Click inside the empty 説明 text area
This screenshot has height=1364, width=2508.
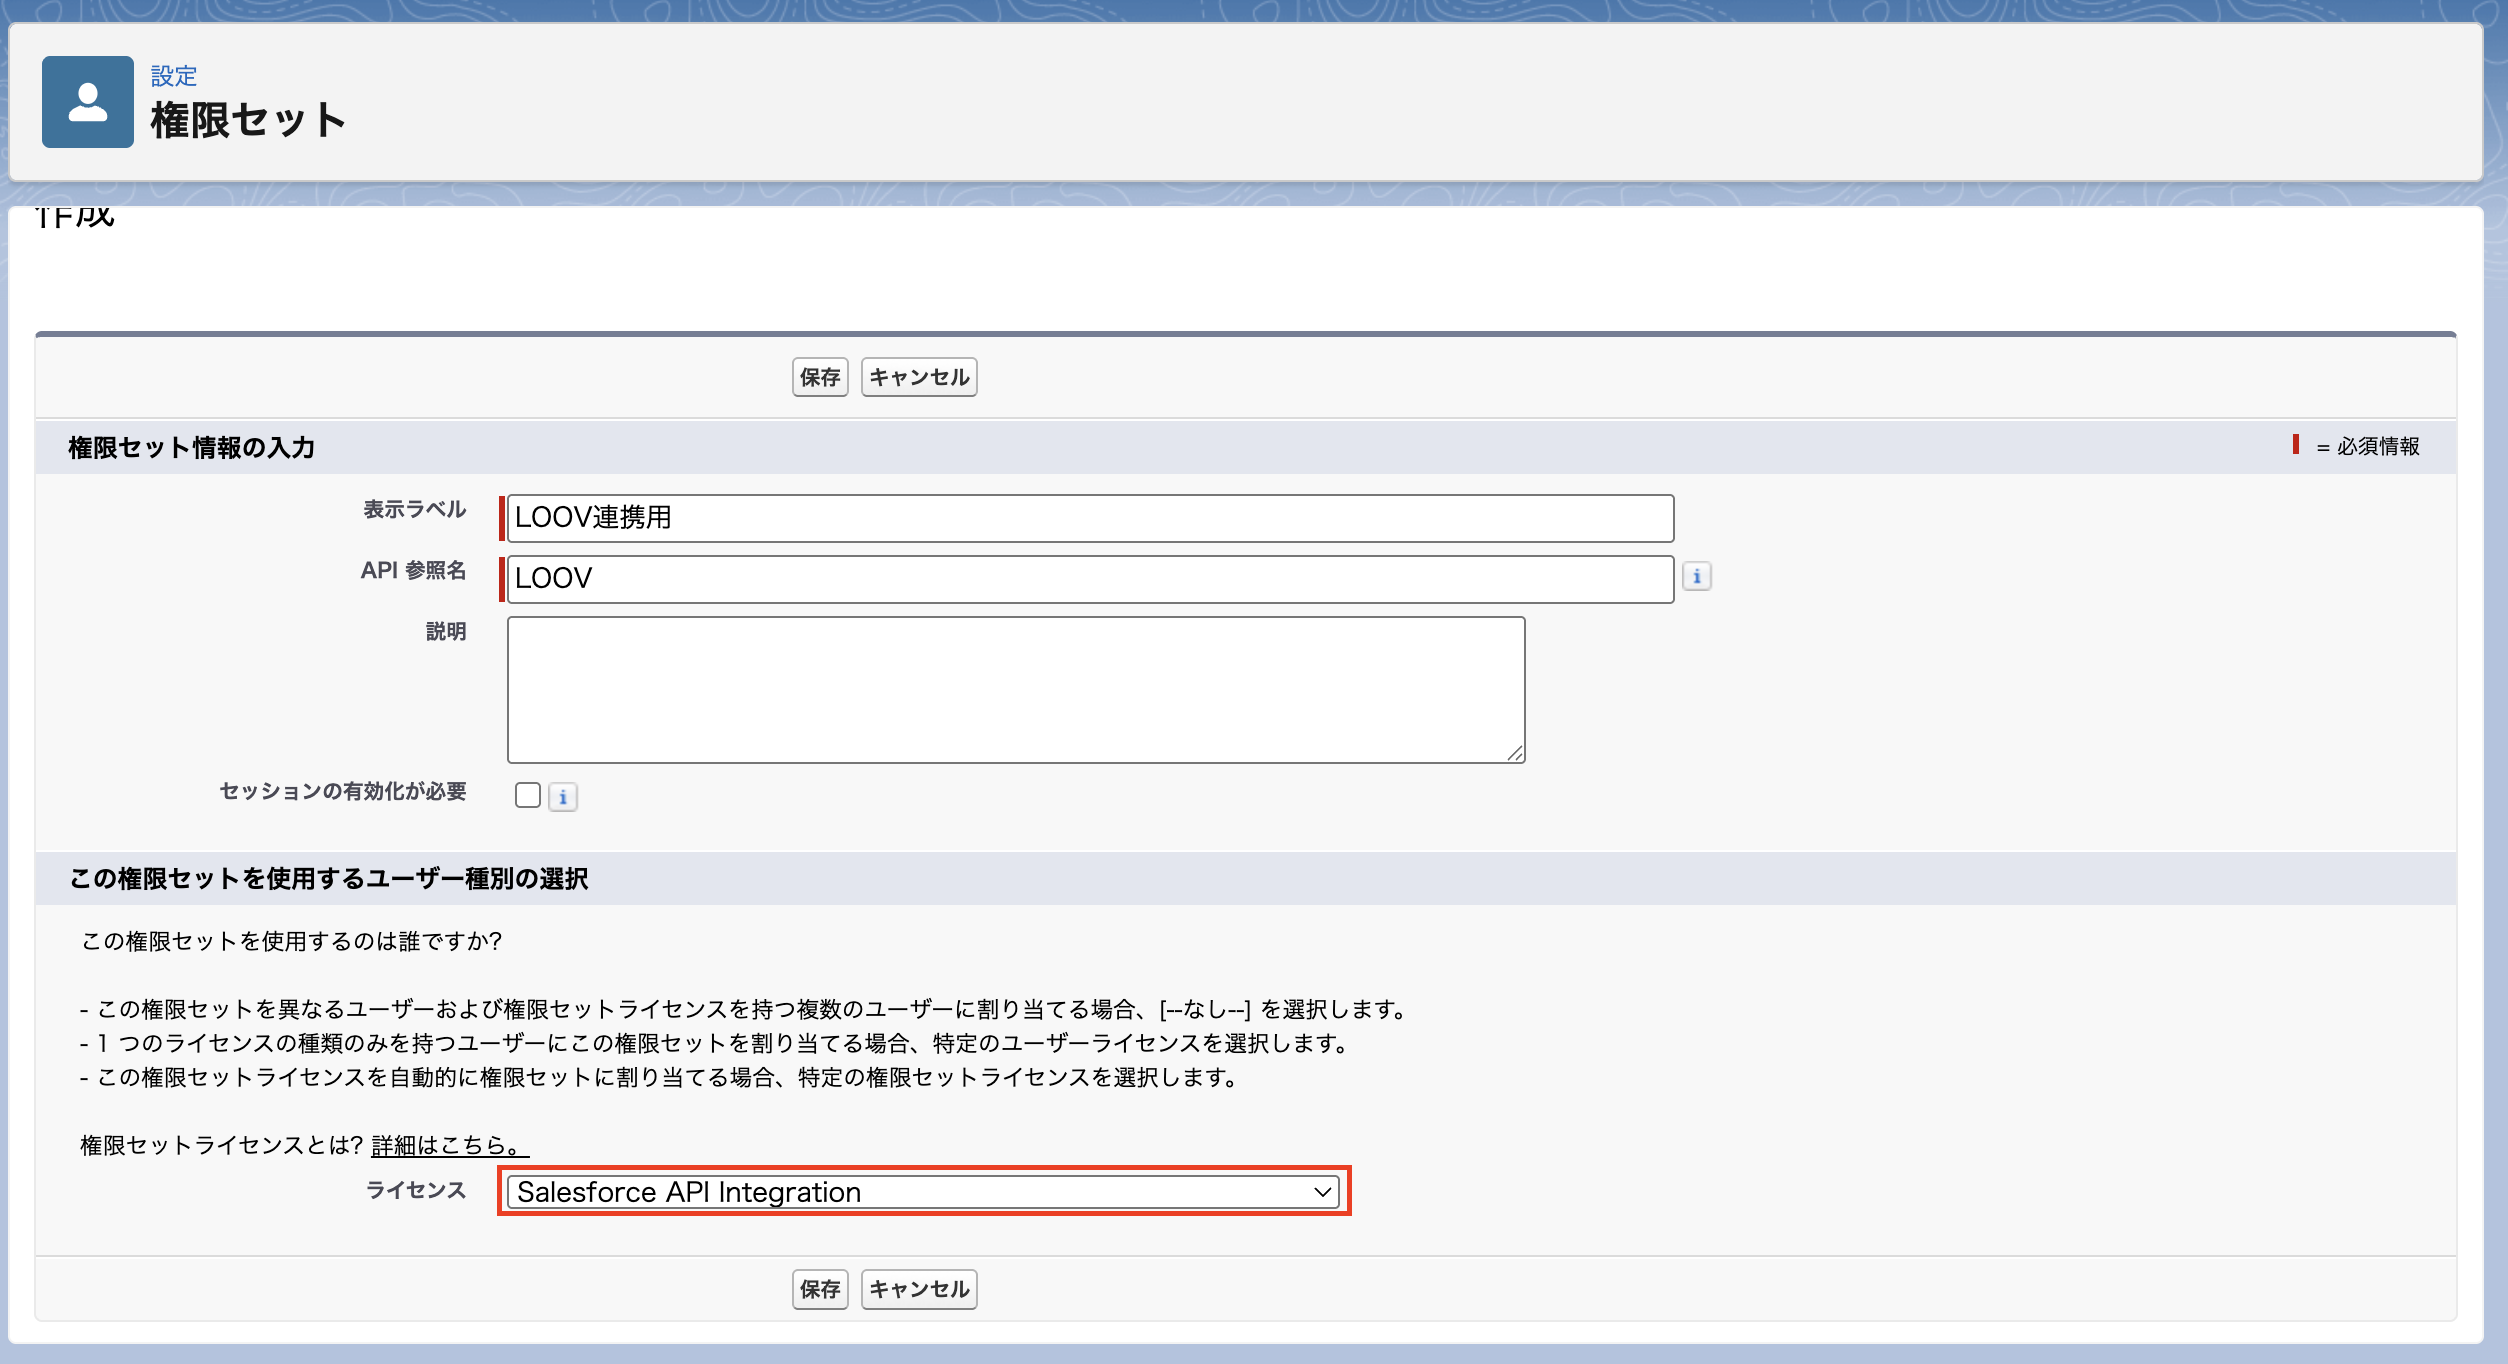pyautogui.click(x=1015, y=690)
